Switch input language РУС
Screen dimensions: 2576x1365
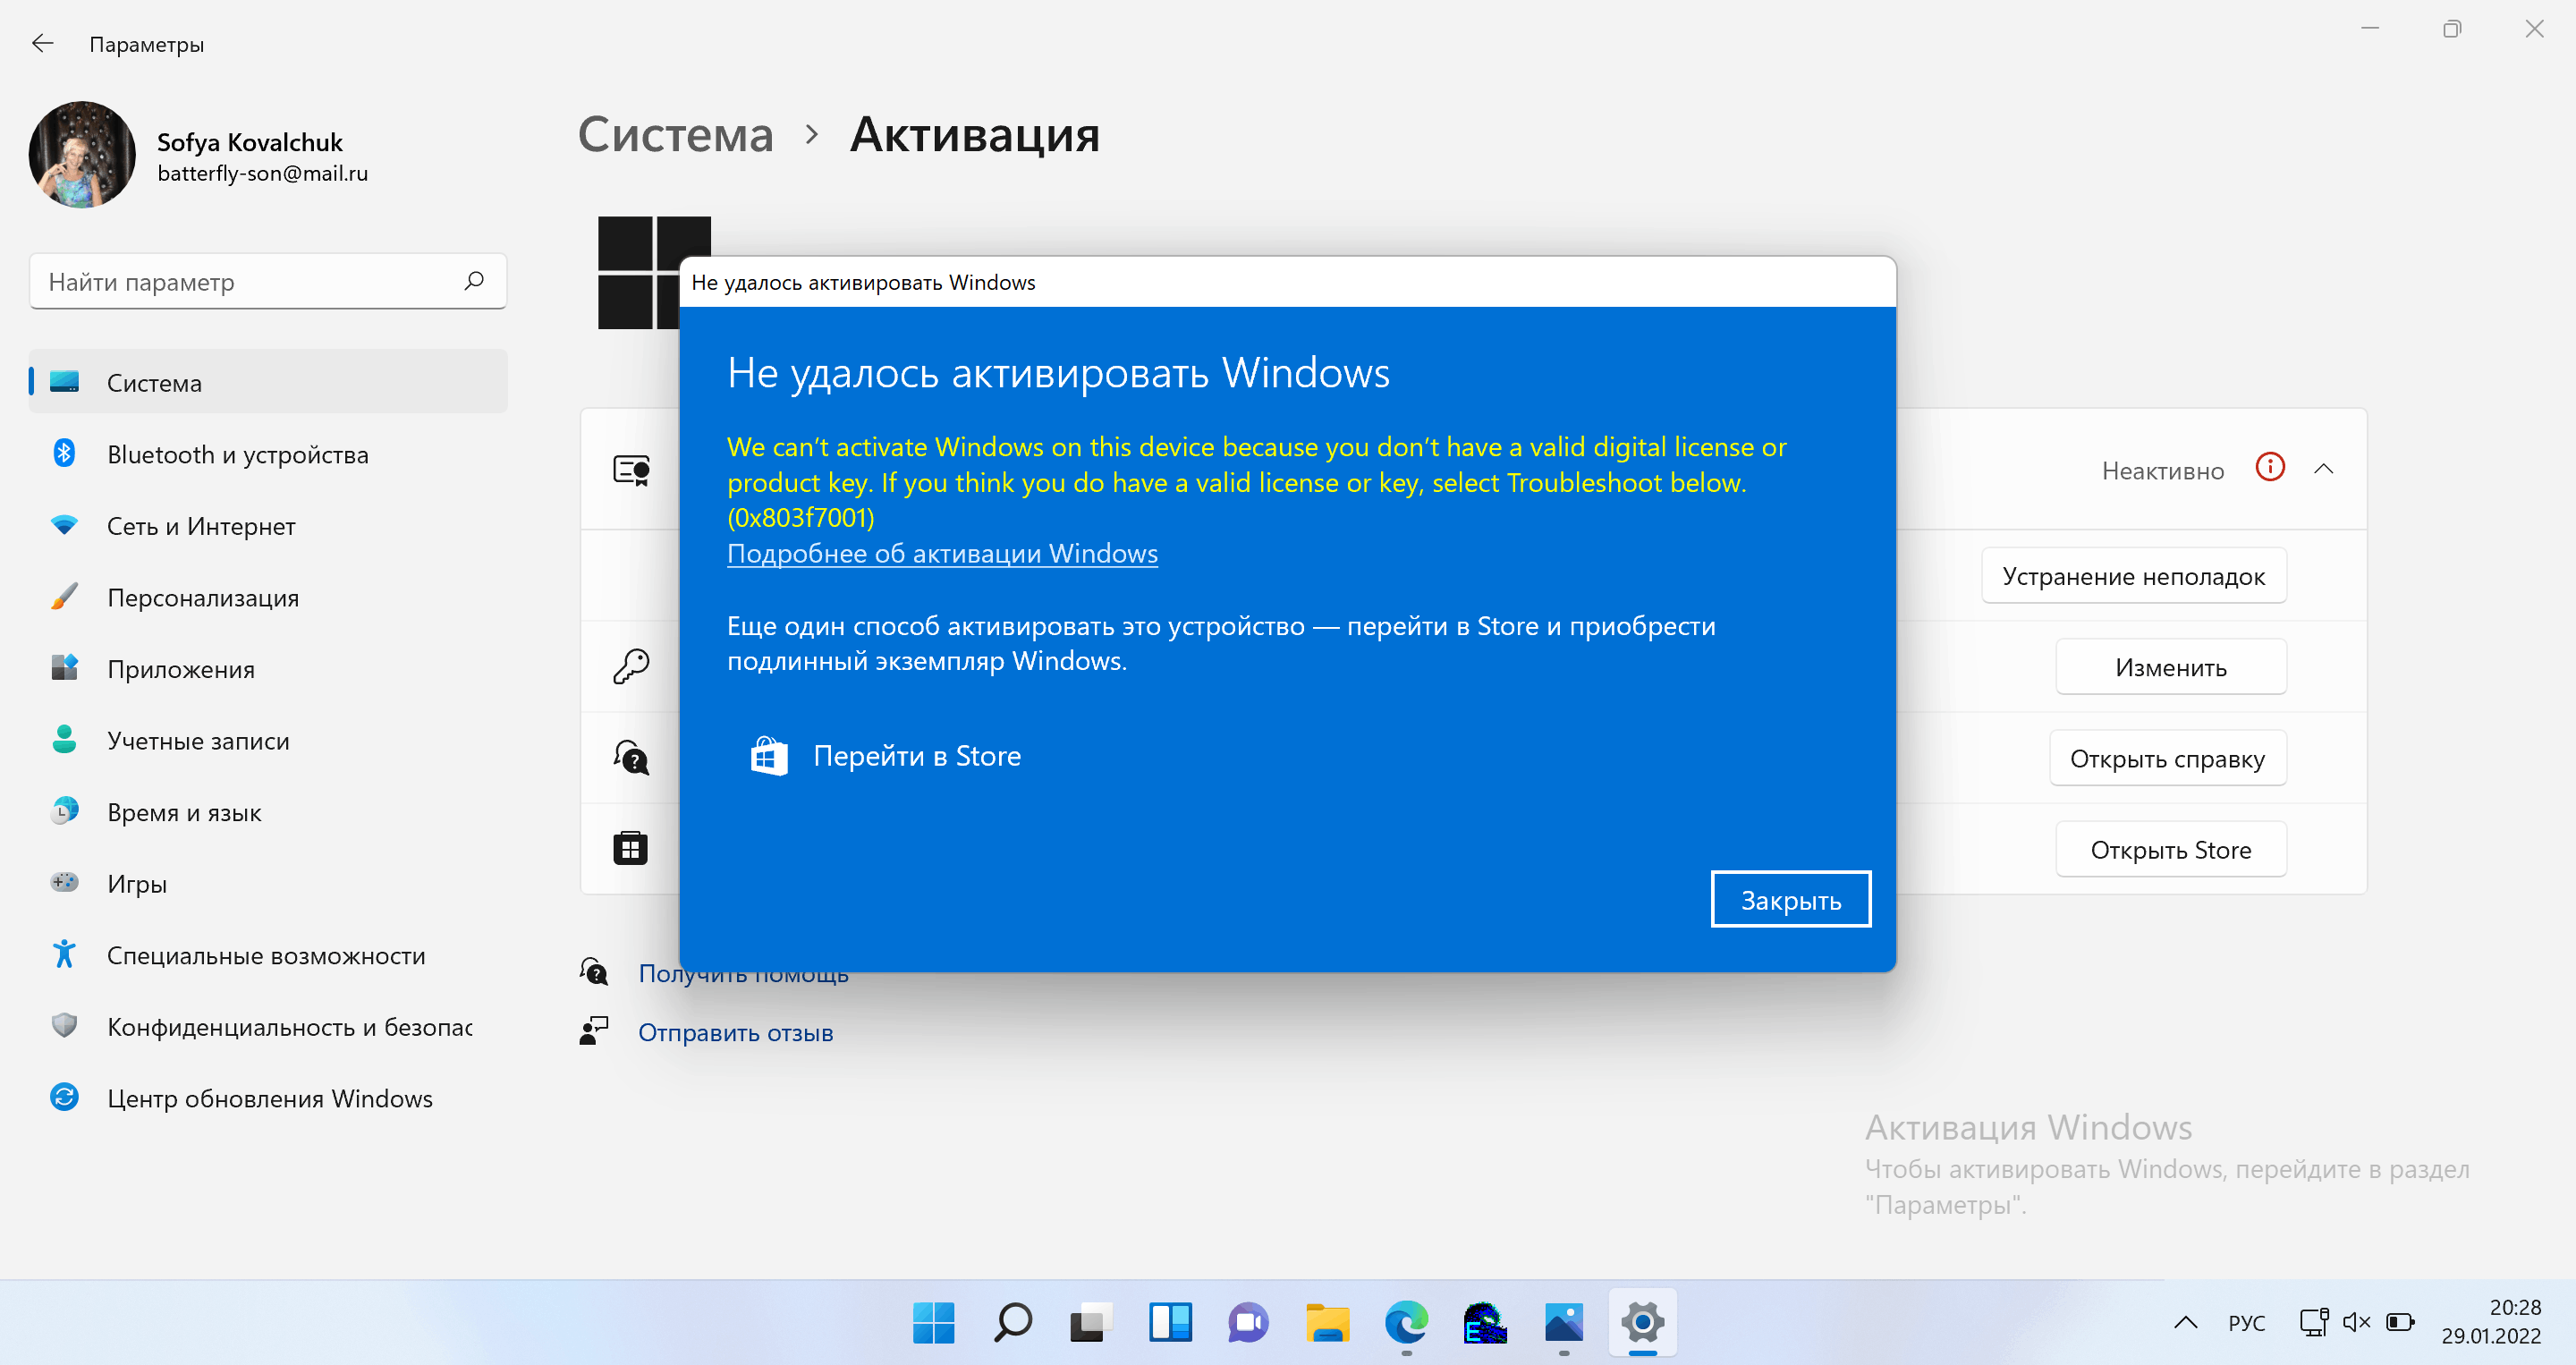[x=2246, y=1322]
